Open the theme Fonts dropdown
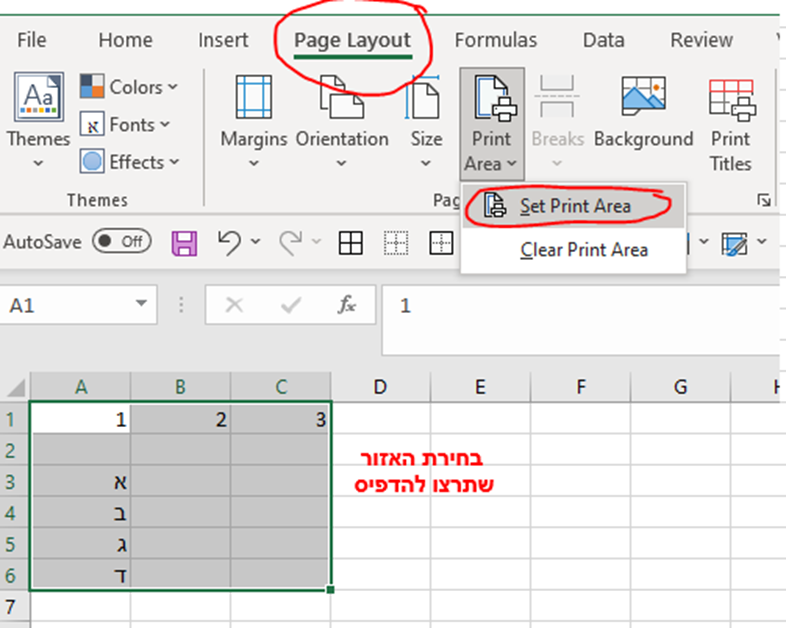The height and width of the screenshot is (628, 786). [x=125, y=125]
